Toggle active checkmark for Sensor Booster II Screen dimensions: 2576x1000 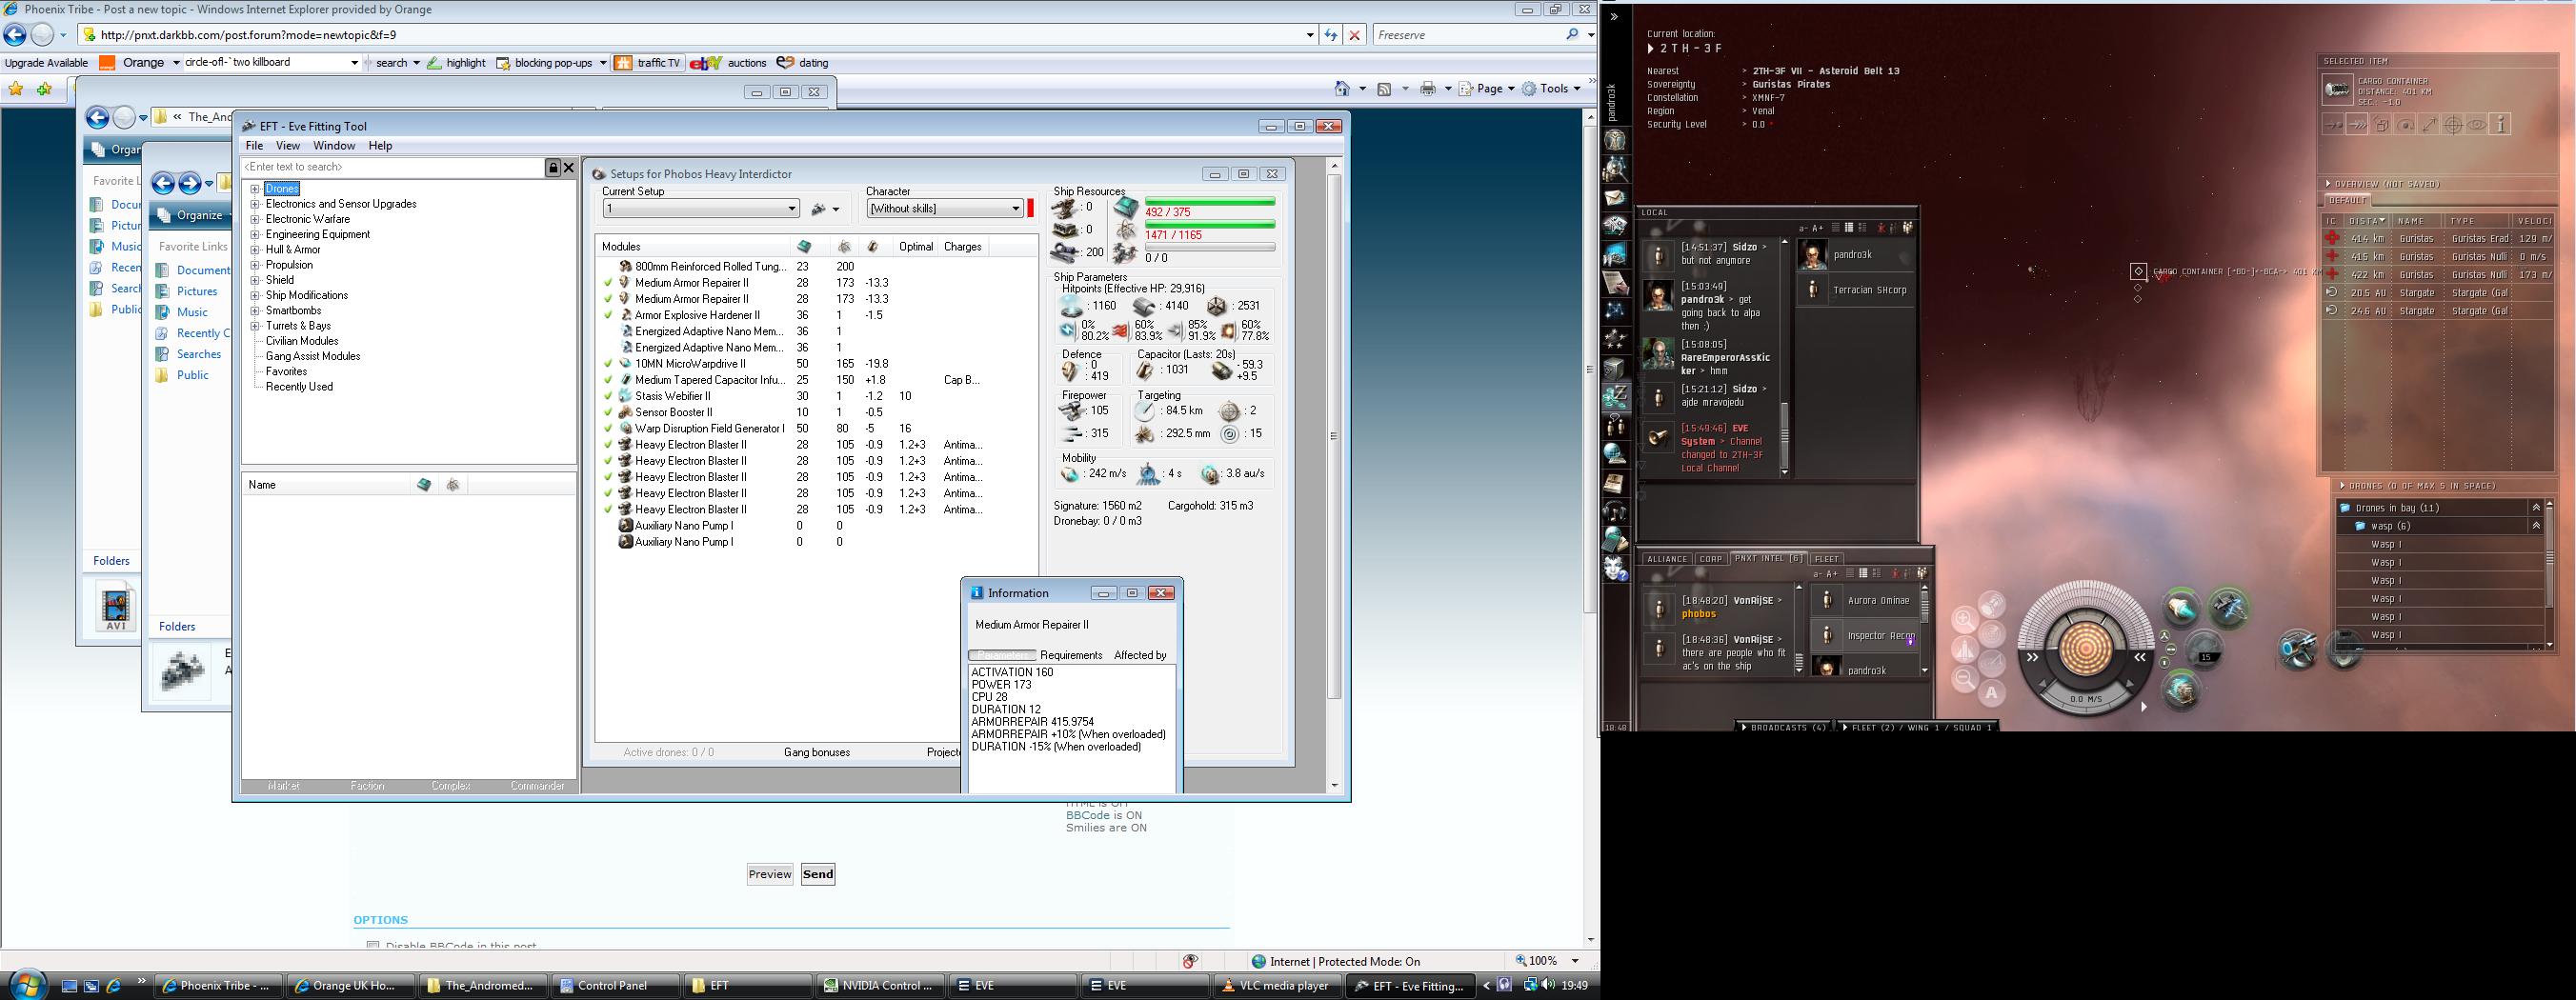pos(608,412)
